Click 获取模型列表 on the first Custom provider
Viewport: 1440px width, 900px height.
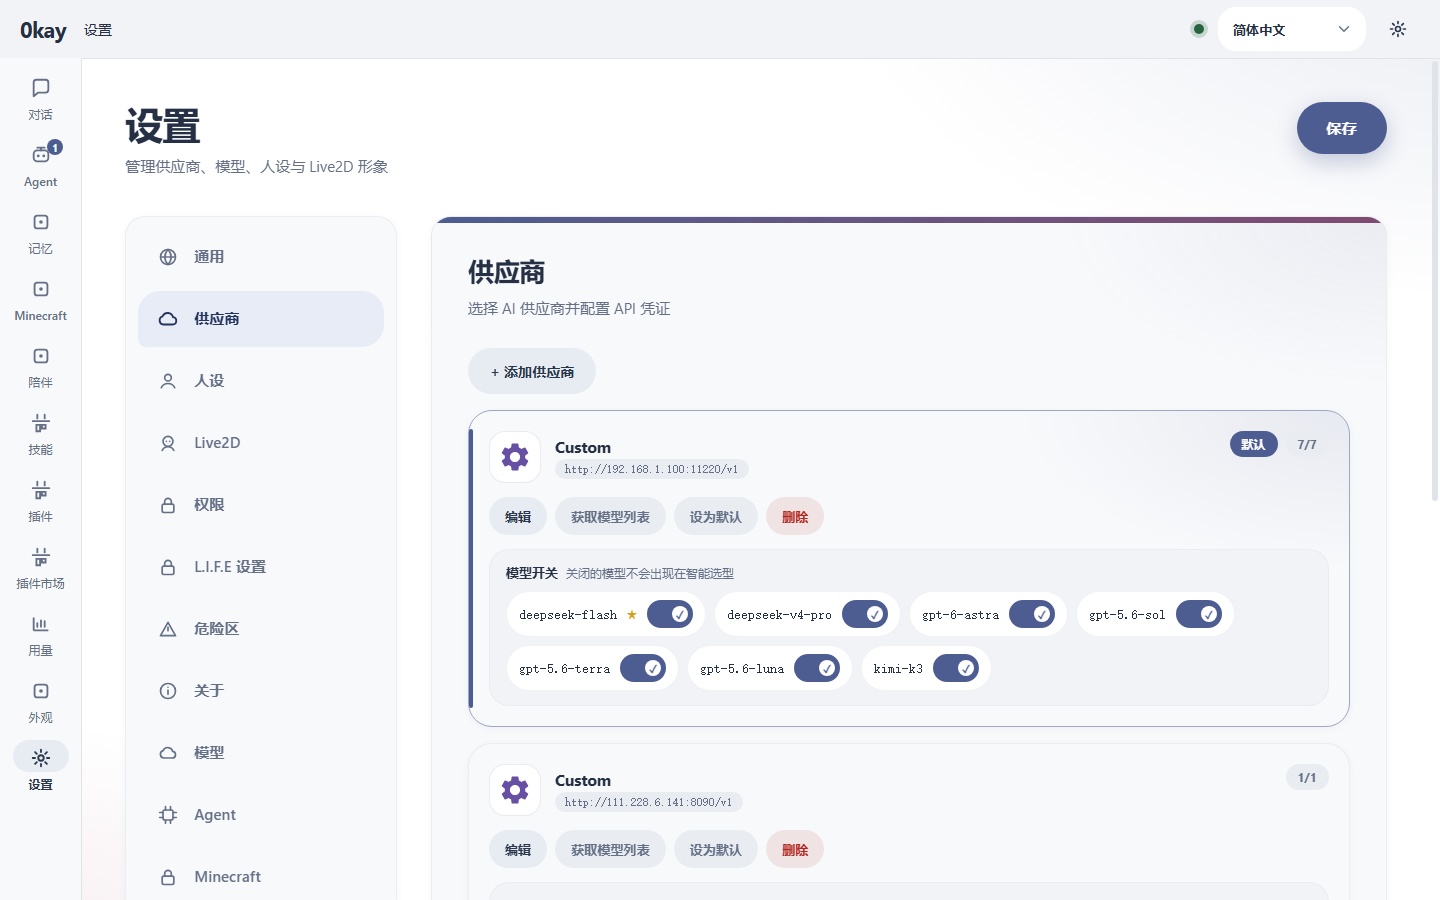click(610, 517)
